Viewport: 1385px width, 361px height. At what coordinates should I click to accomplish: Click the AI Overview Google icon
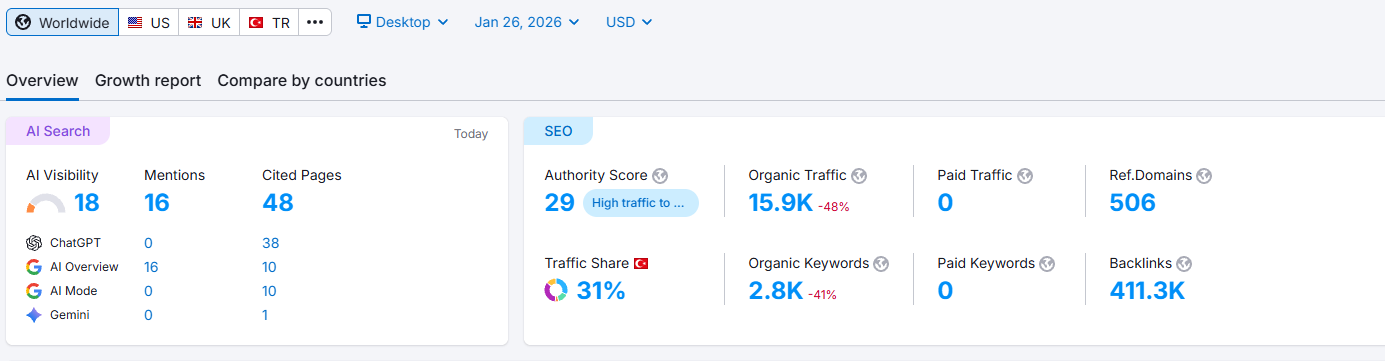[34, 267]
